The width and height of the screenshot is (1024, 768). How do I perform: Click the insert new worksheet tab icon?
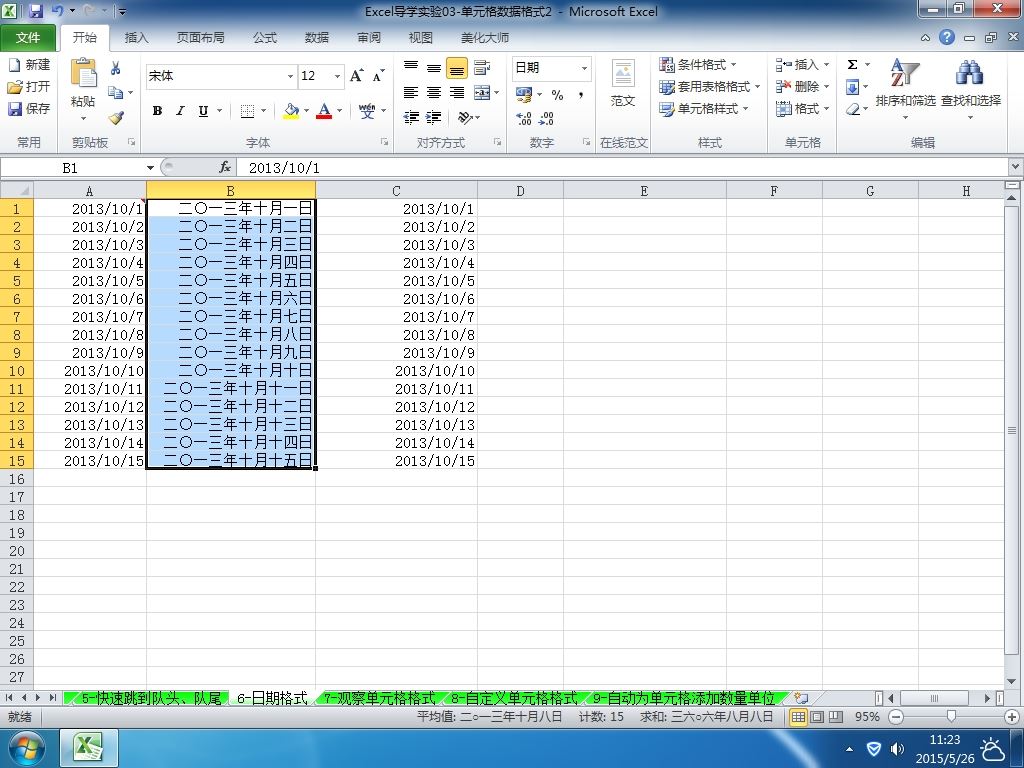click(801, 697)
